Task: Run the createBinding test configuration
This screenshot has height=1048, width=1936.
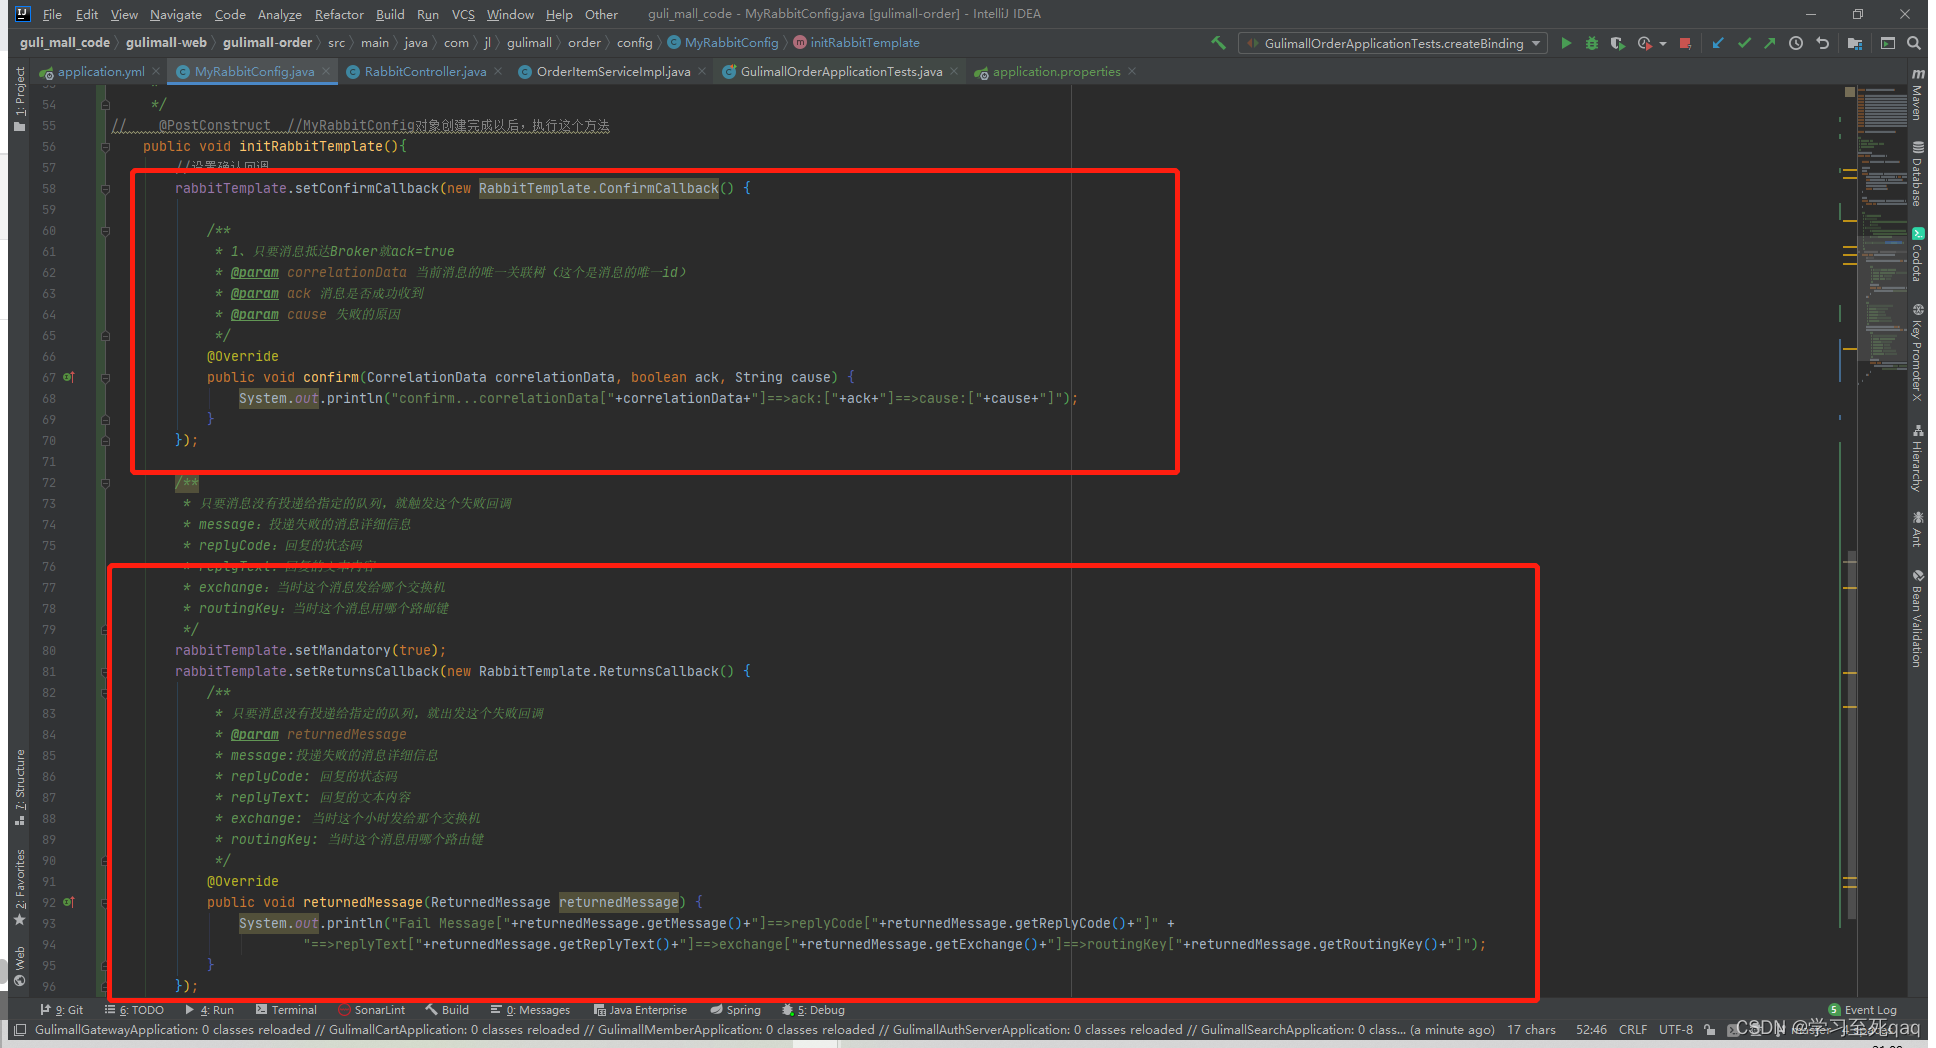Action: click(x=1566, y=43)
